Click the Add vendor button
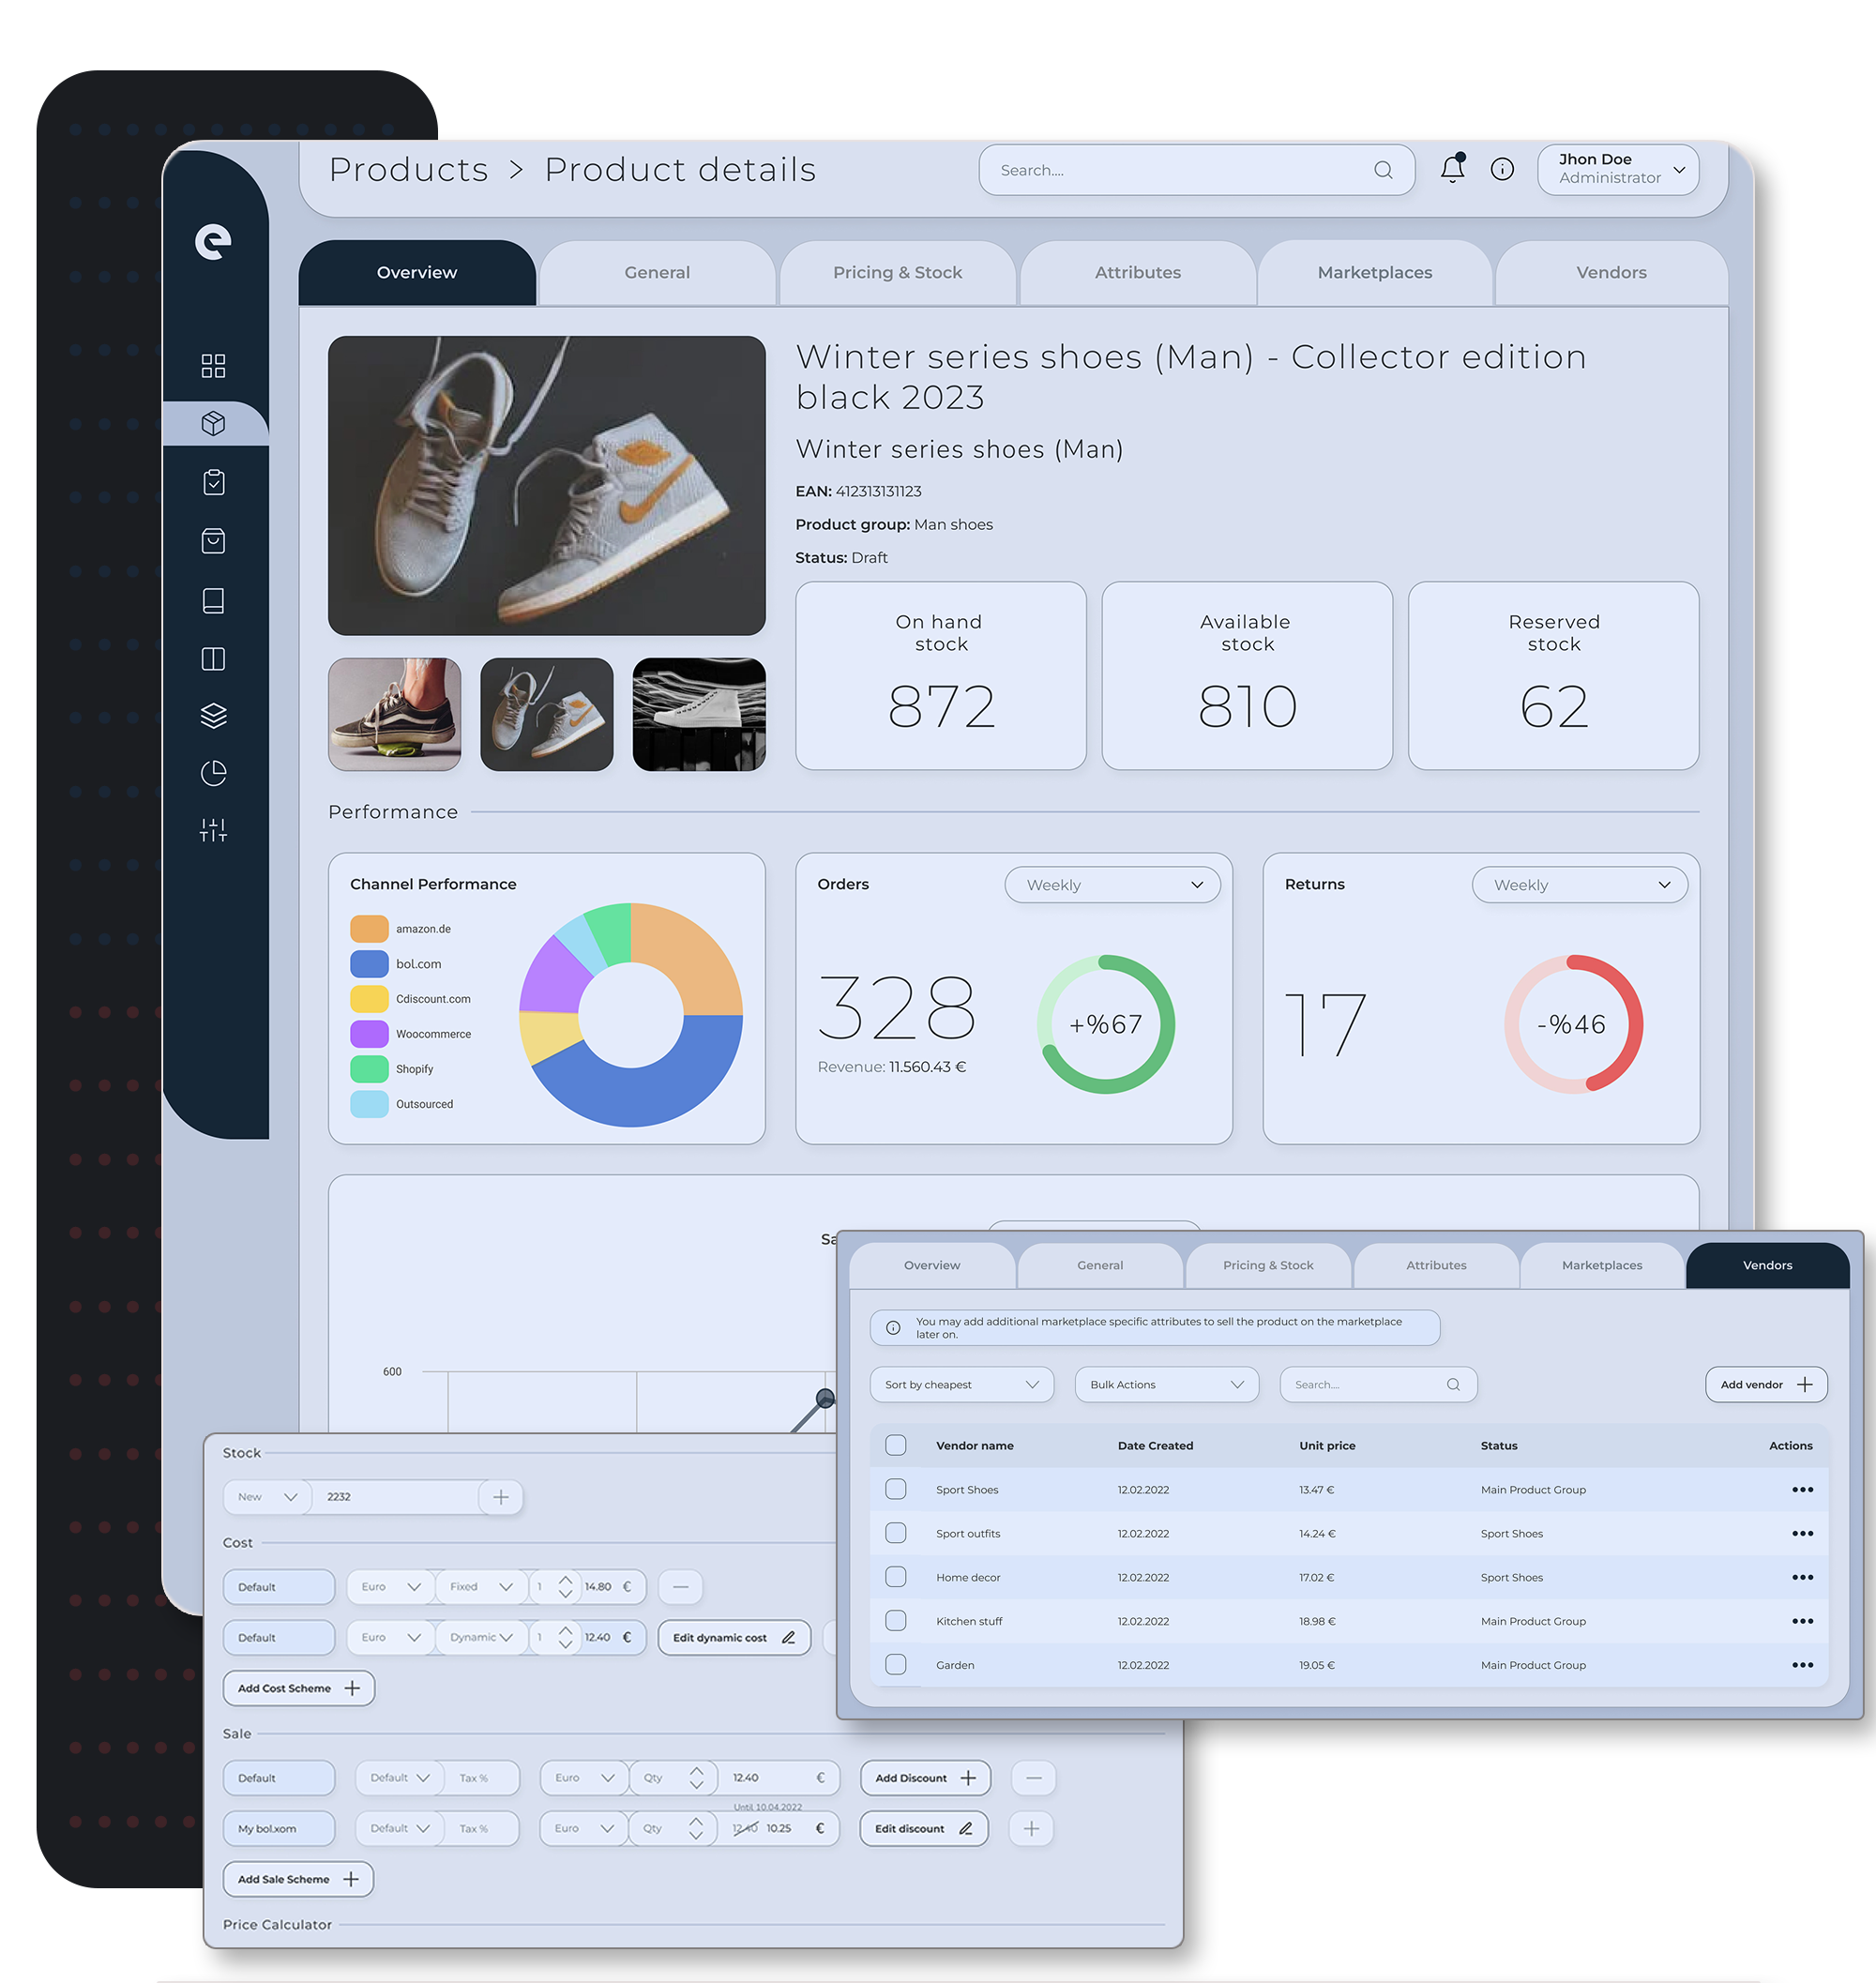The height and width of the screenshot is (1983, 1876). pyautogui.click(x=1766, y=1385)
